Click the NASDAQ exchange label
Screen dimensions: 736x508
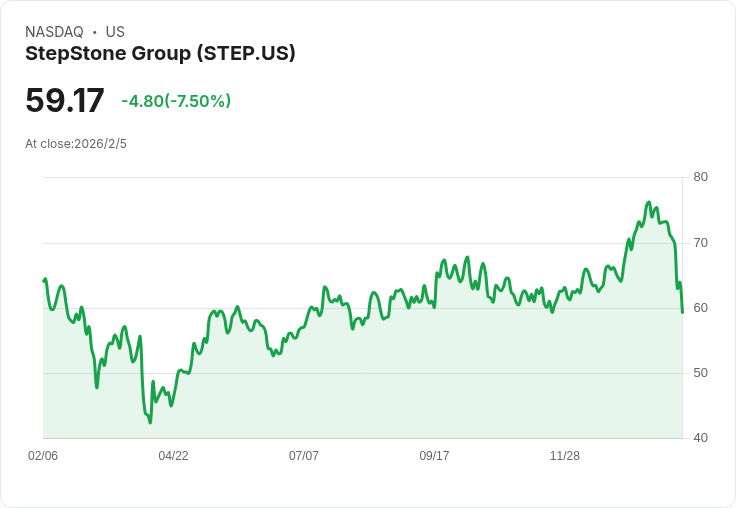54,32
